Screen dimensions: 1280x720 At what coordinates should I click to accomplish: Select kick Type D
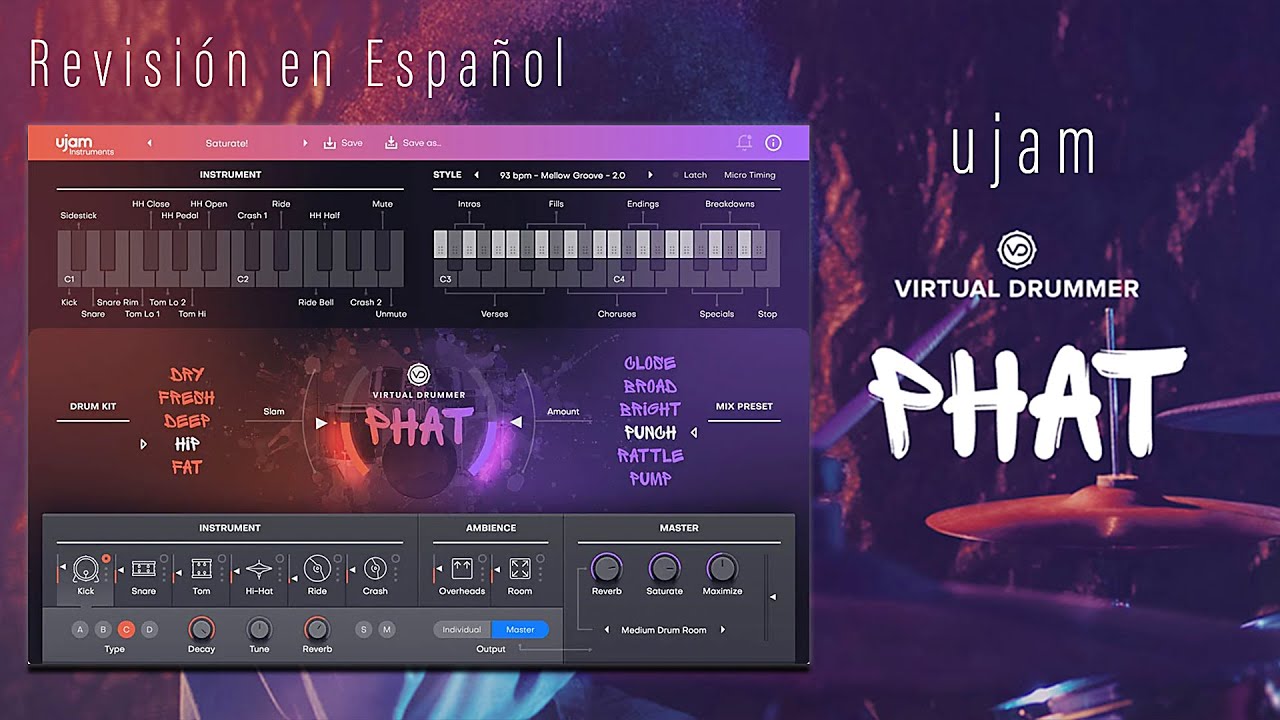149,629
